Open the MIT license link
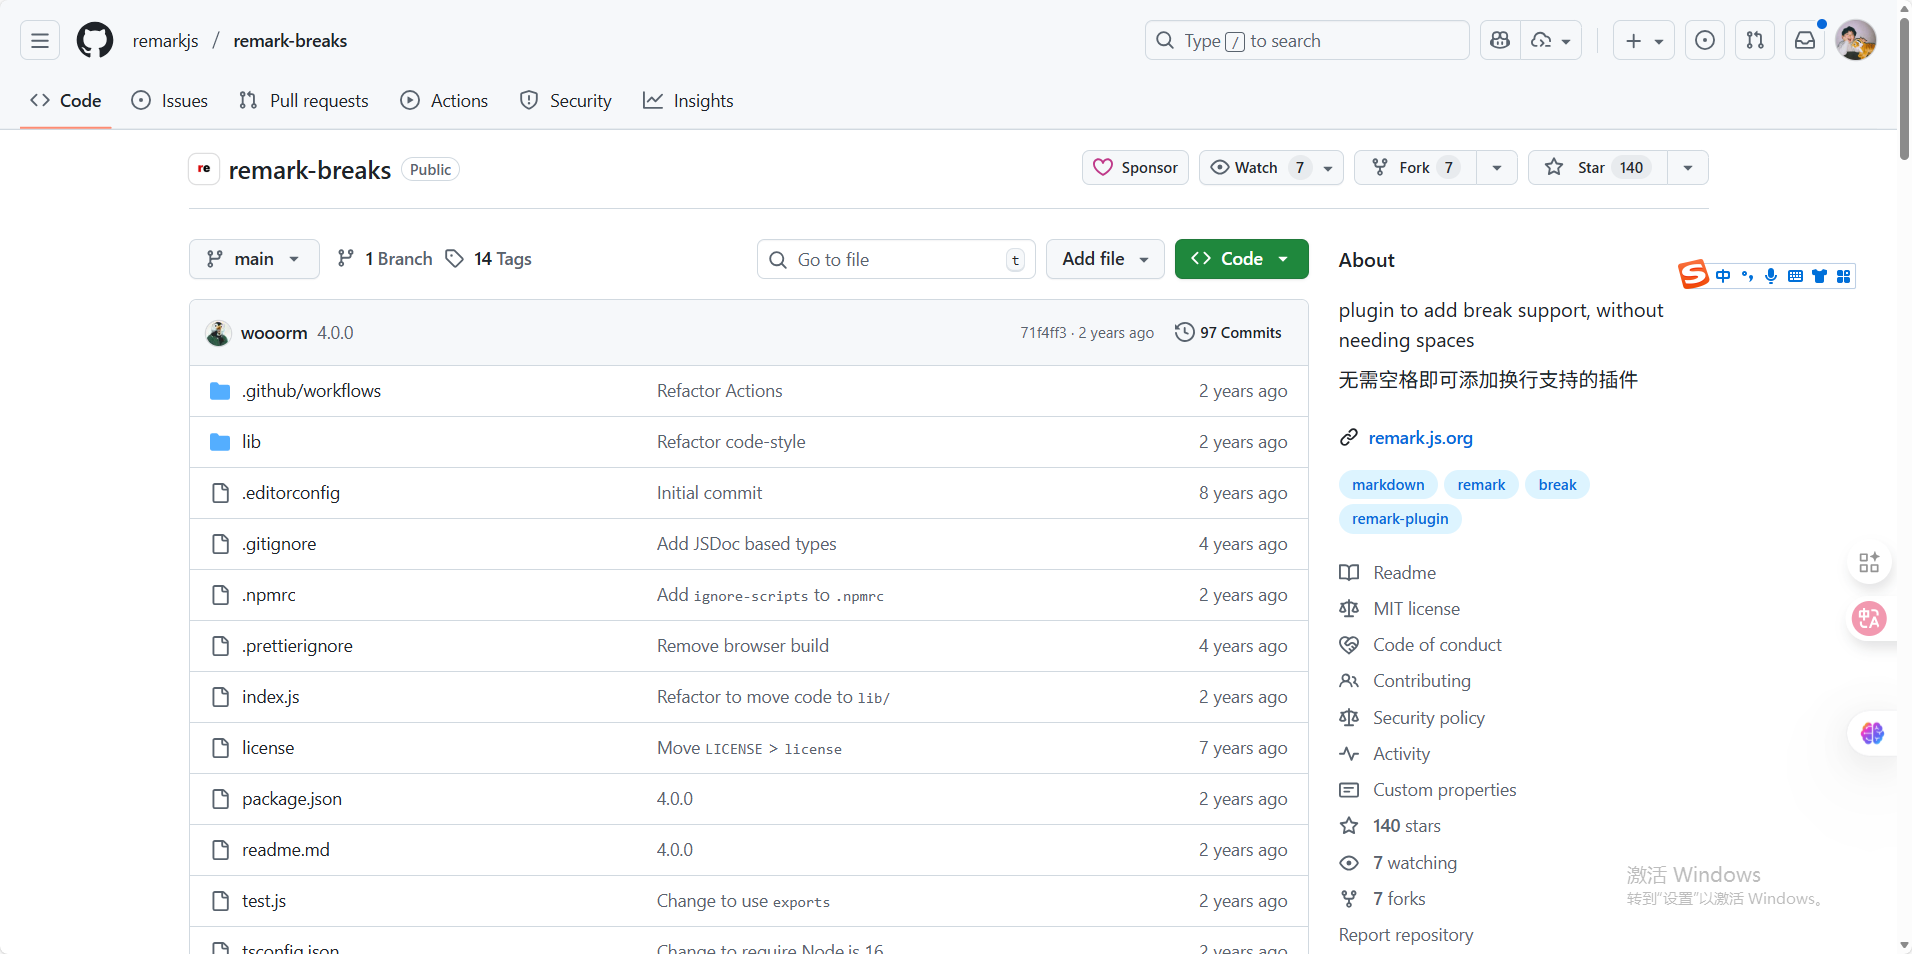The width and height of the screenshot is (1912, 954). point(1416,609)
